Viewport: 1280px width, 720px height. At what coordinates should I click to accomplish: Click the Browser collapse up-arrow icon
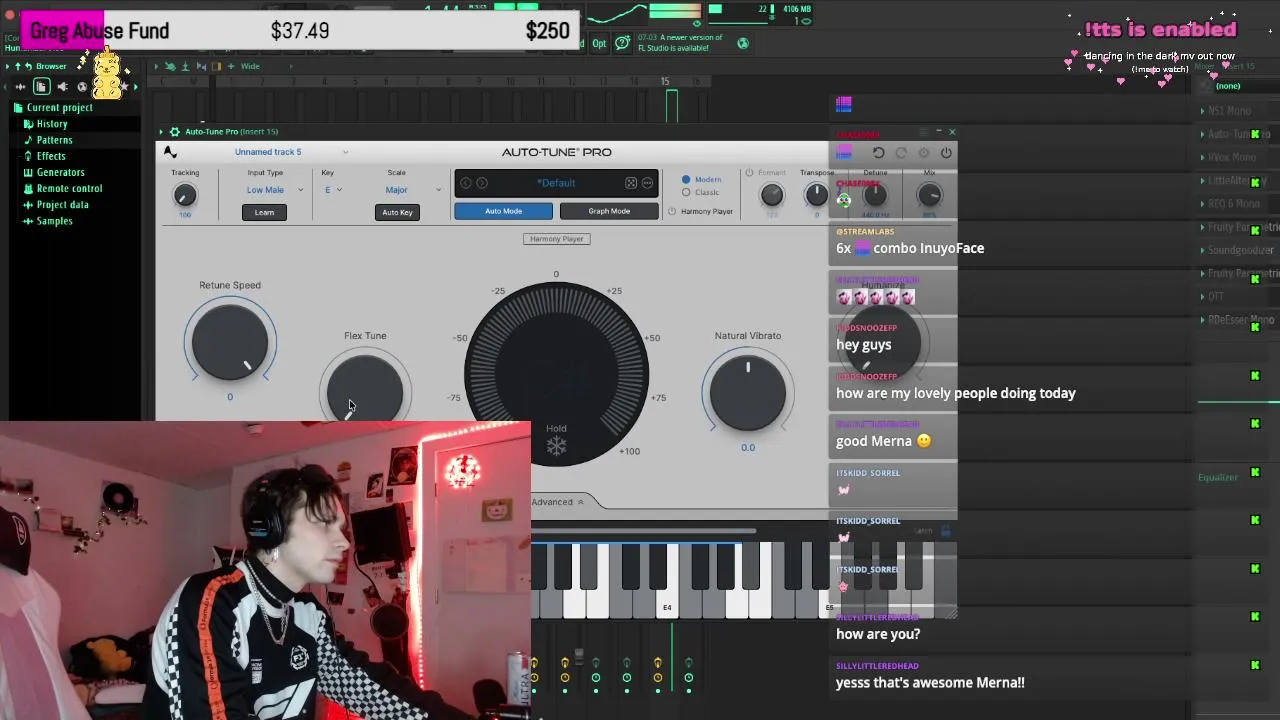pos(18,67)
